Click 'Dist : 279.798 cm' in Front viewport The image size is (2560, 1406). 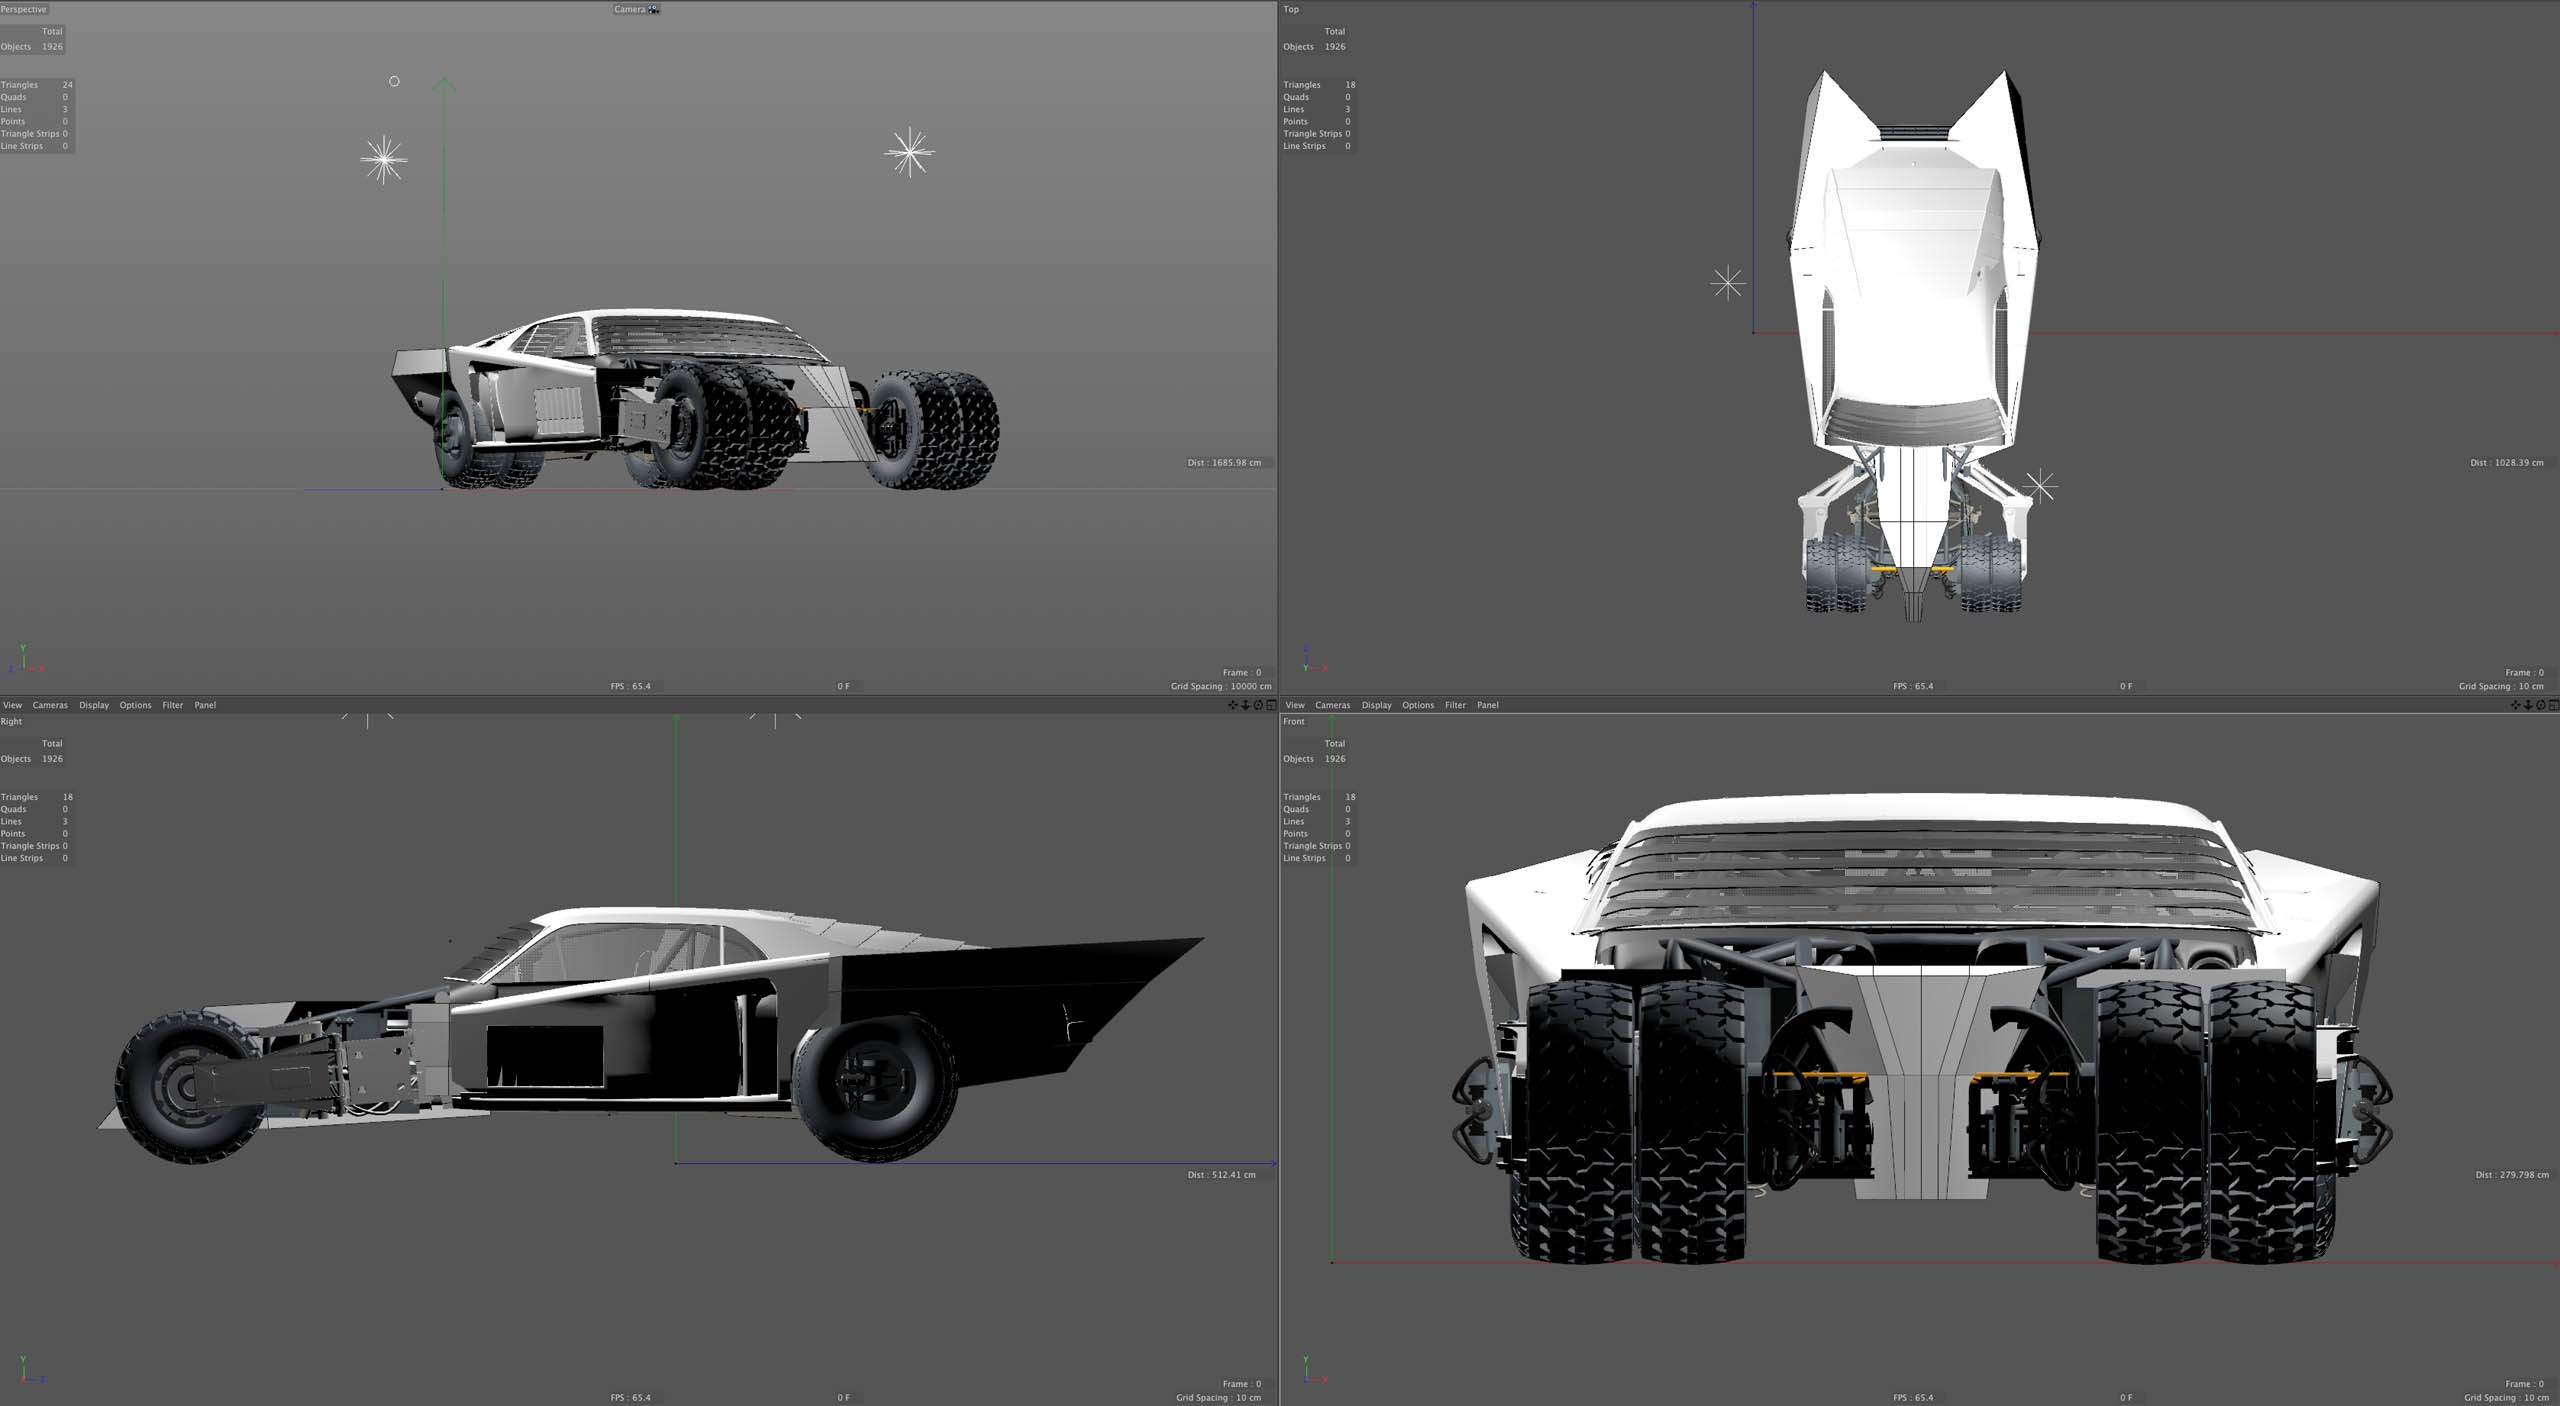(x=2511, y=1175)
